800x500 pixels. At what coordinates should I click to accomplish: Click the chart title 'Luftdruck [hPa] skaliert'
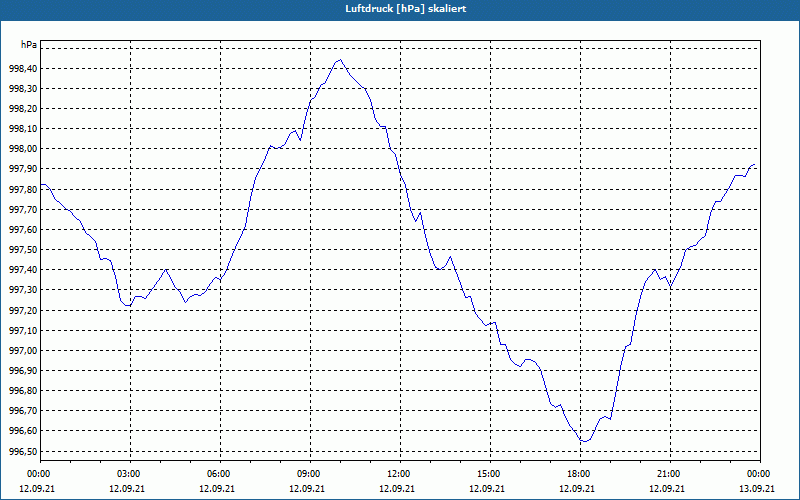point(406,9)
